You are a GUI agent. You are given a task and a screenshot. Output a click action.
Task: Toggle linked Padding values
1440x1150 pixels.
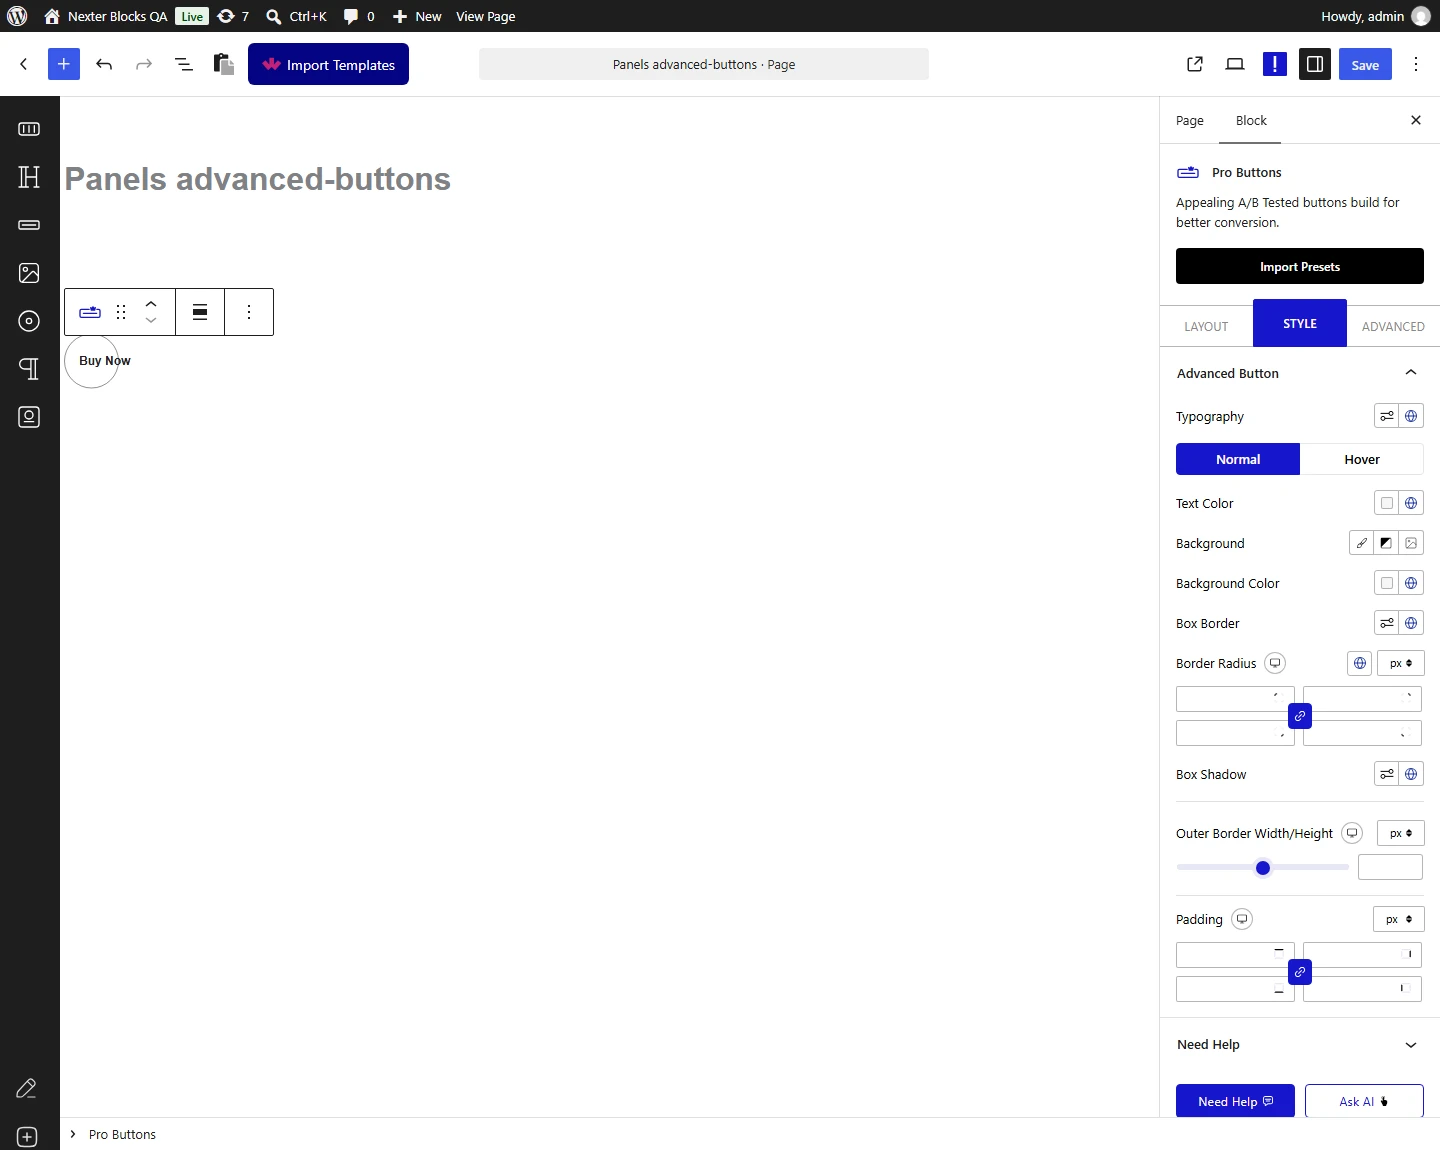[x=1300, y=972]
